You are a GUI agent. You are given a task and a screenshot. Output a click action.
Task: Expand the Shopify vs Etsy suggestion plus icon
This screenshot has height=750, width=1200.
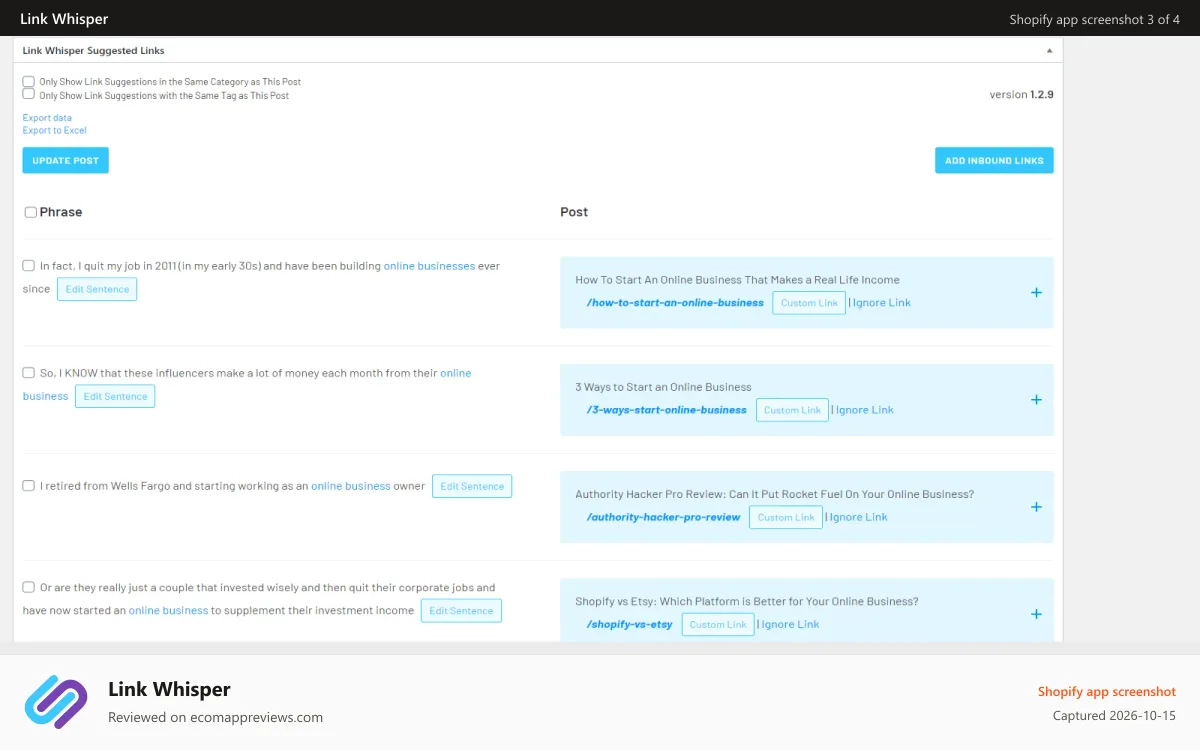tap(1036, 614)
